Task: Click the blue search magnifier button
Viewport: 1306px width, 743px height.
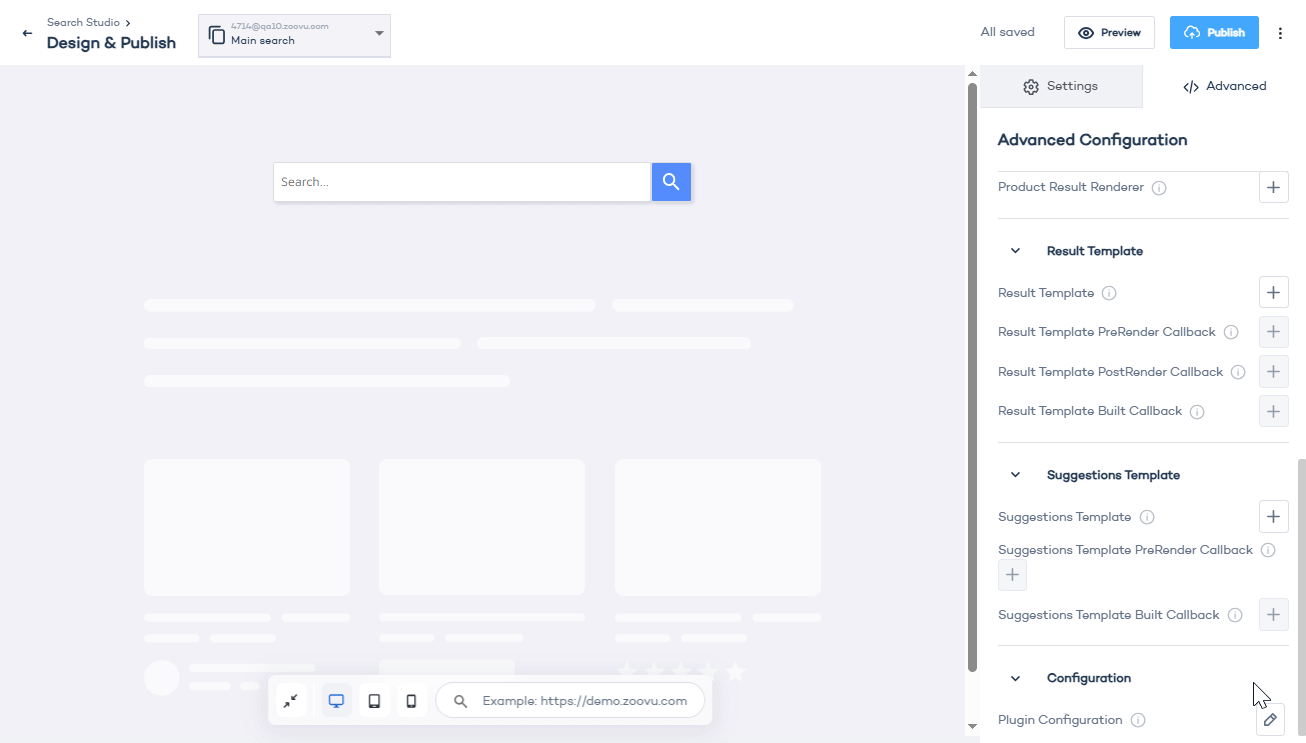Action: pyautogui.click(x=671, y=181)
